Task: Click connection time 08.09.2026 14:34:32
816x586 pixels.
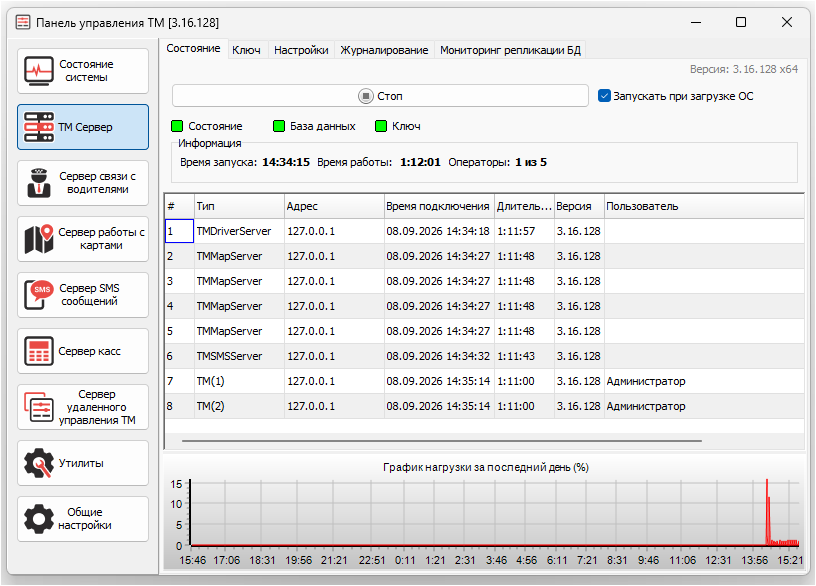Action: click(438, 356)
